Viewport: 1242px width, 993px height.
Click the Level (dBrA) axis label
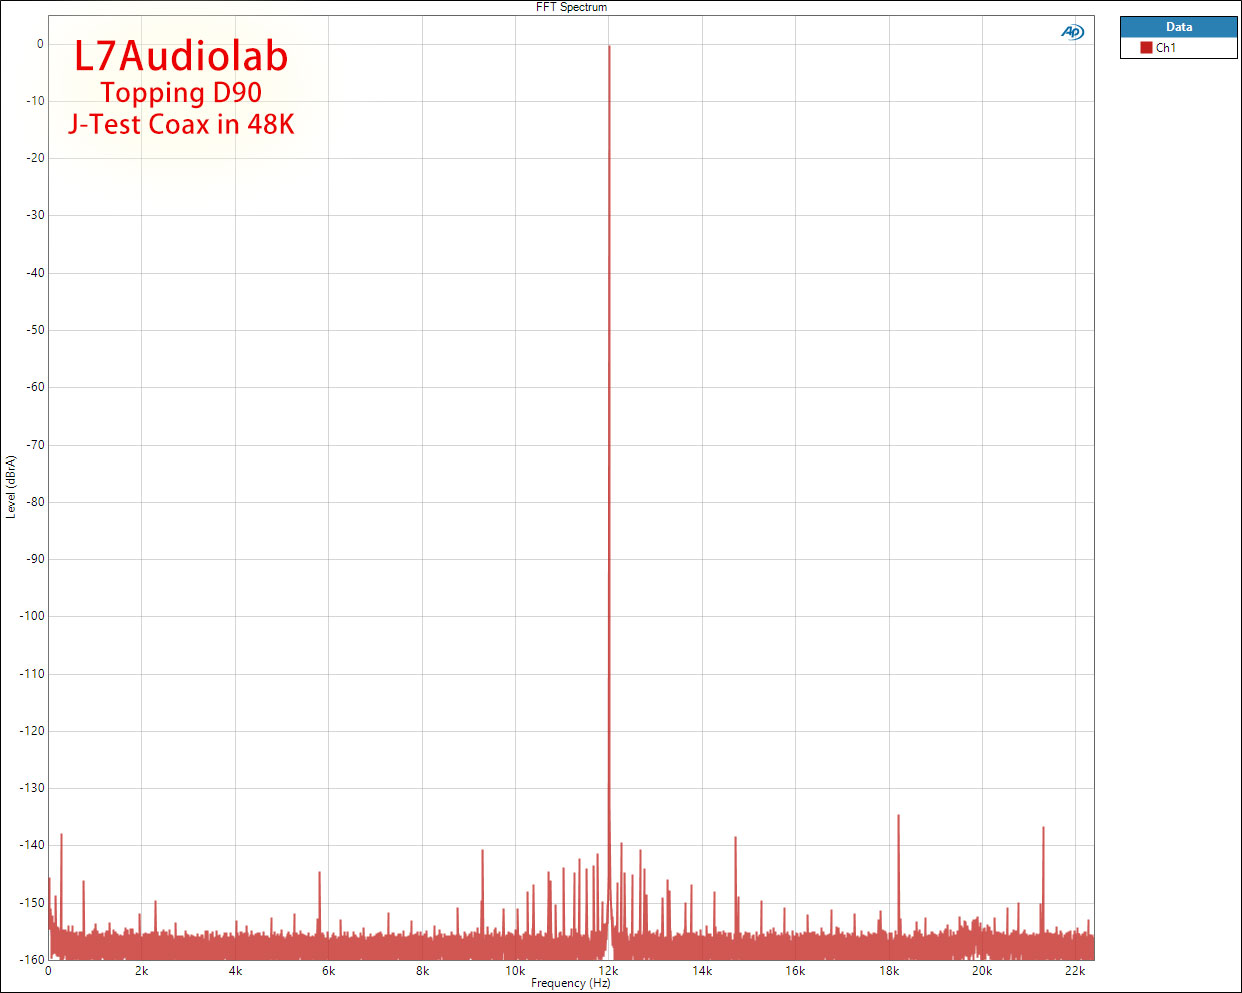coord(11,487)
